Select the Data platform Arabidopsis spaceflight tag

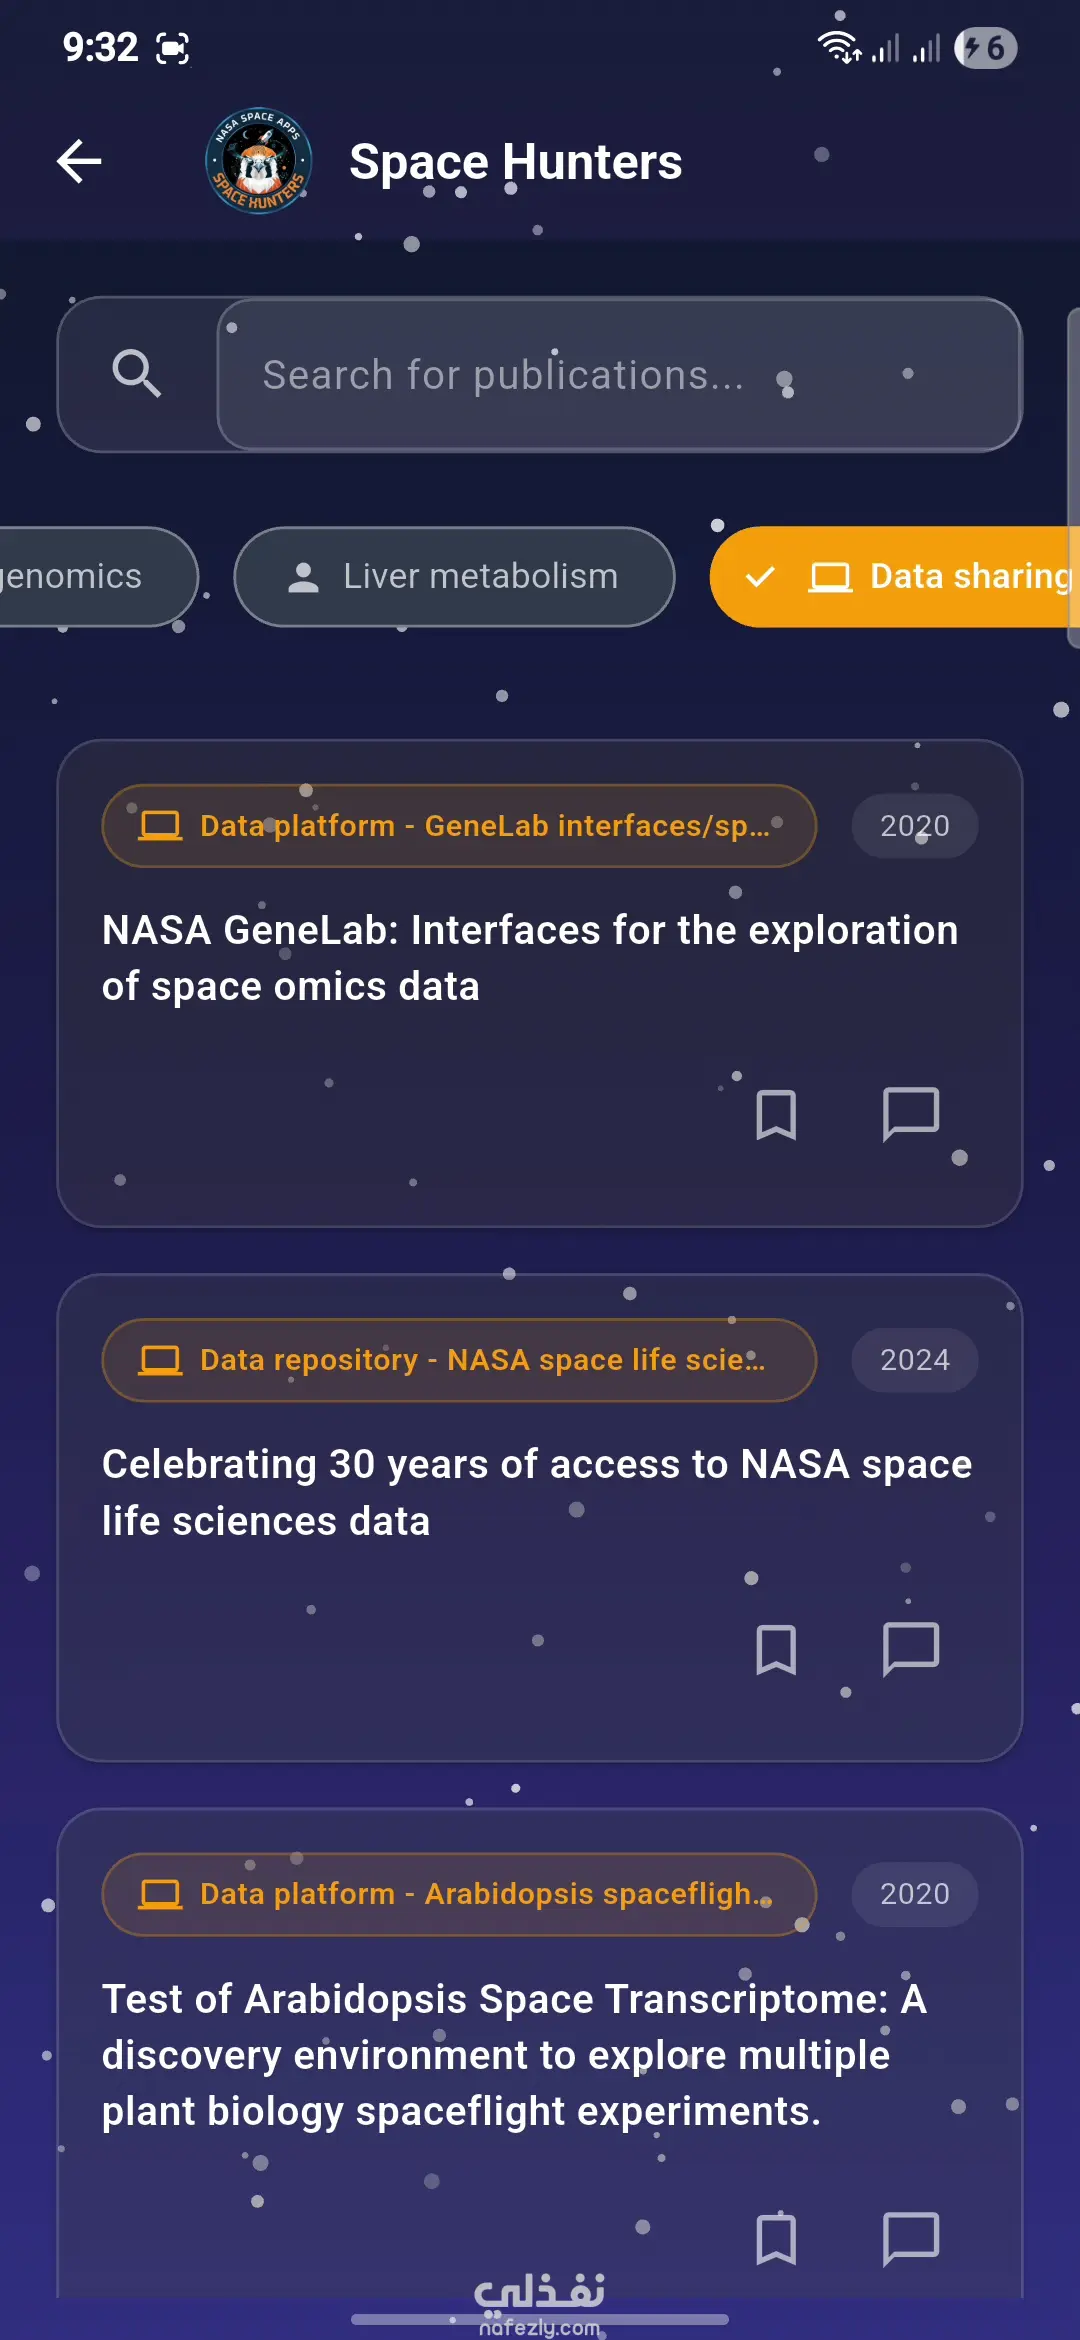pos(459,1894)
